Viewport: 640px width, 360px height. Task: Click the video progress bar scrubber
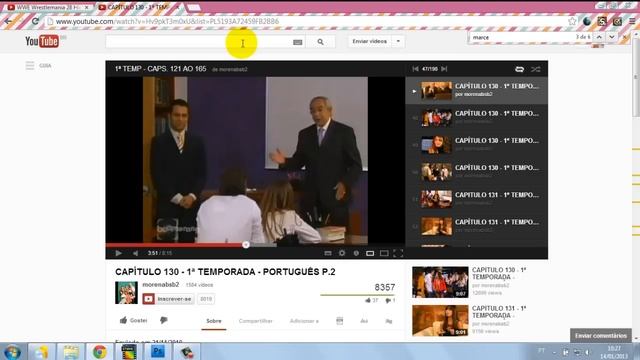246,244
